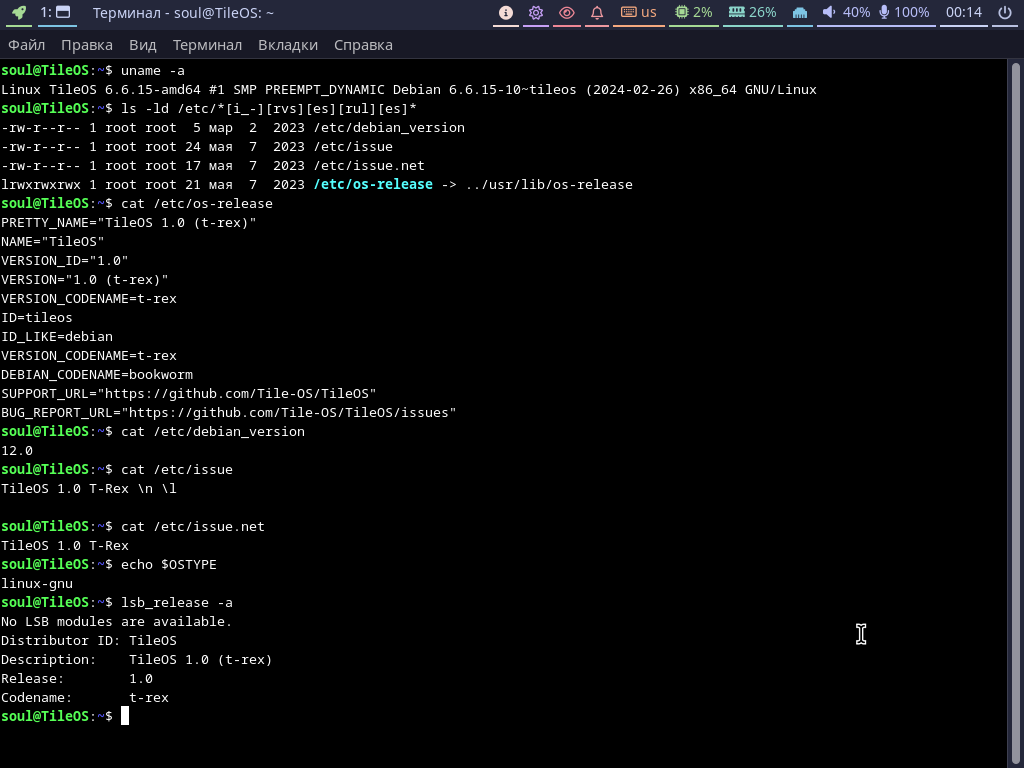Click the '/etc/issue.net' listing row
The height and width of the screenshot is (768, 1024).
tap(213, 165)
